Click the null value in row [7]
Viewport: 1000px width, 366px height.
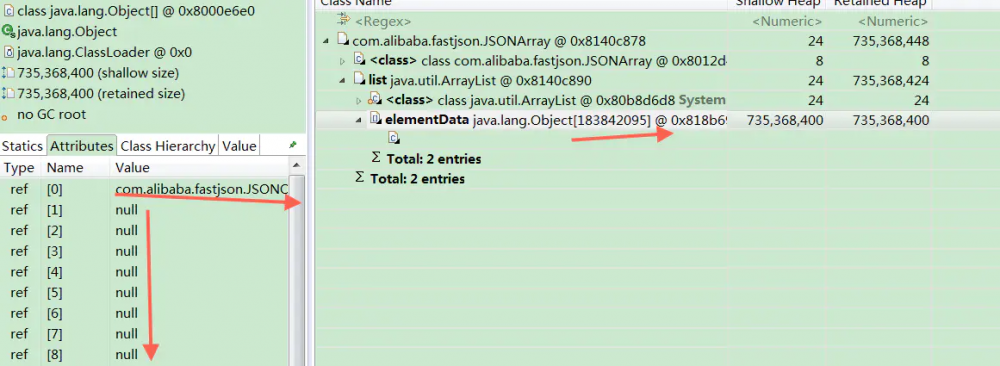click(x=126, y=334)
